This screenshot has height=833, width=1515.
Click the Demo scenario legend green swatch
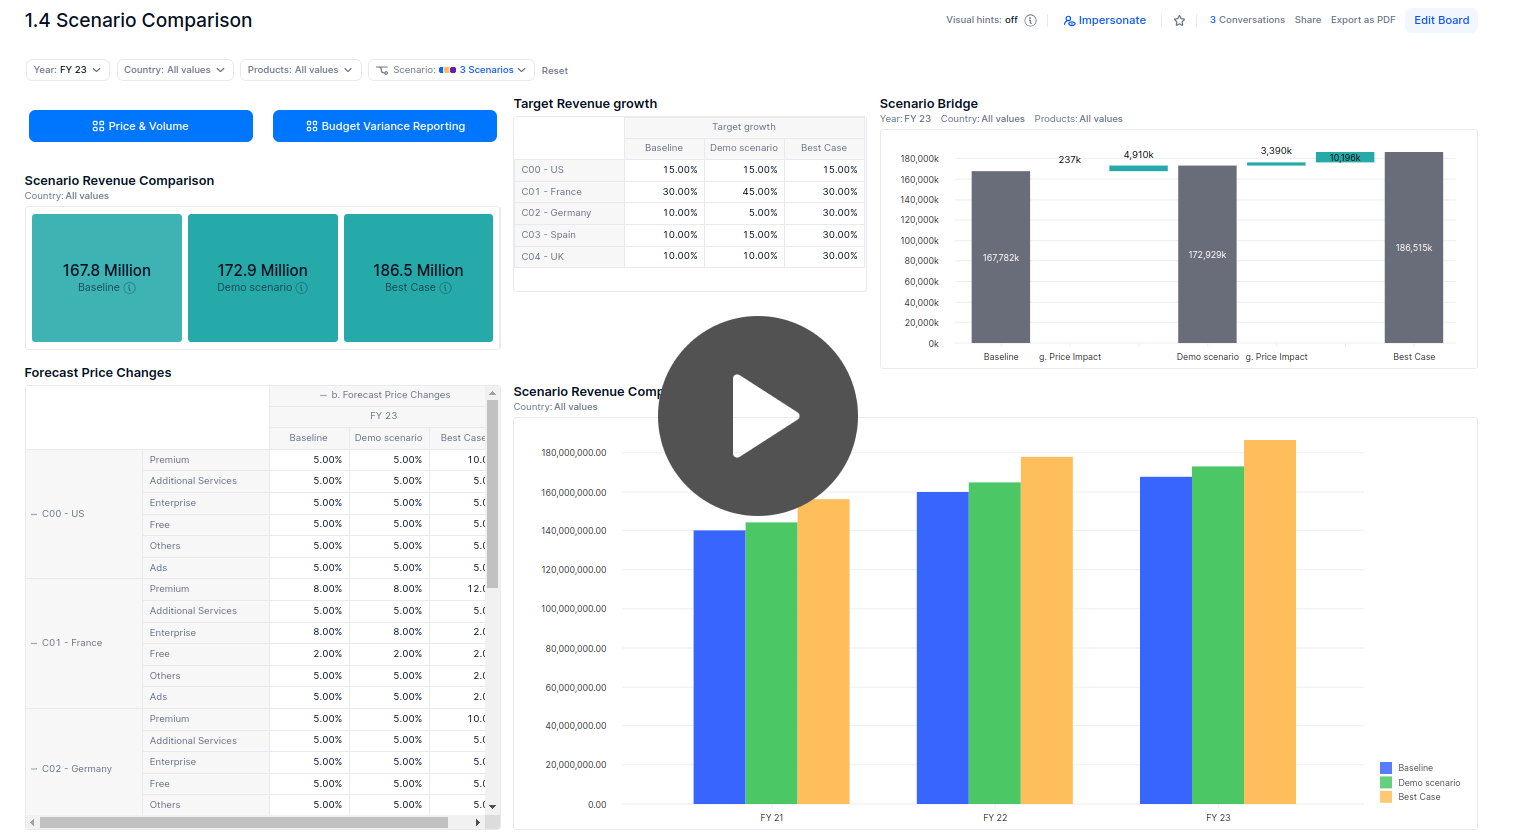click(x=1386, y=783)
